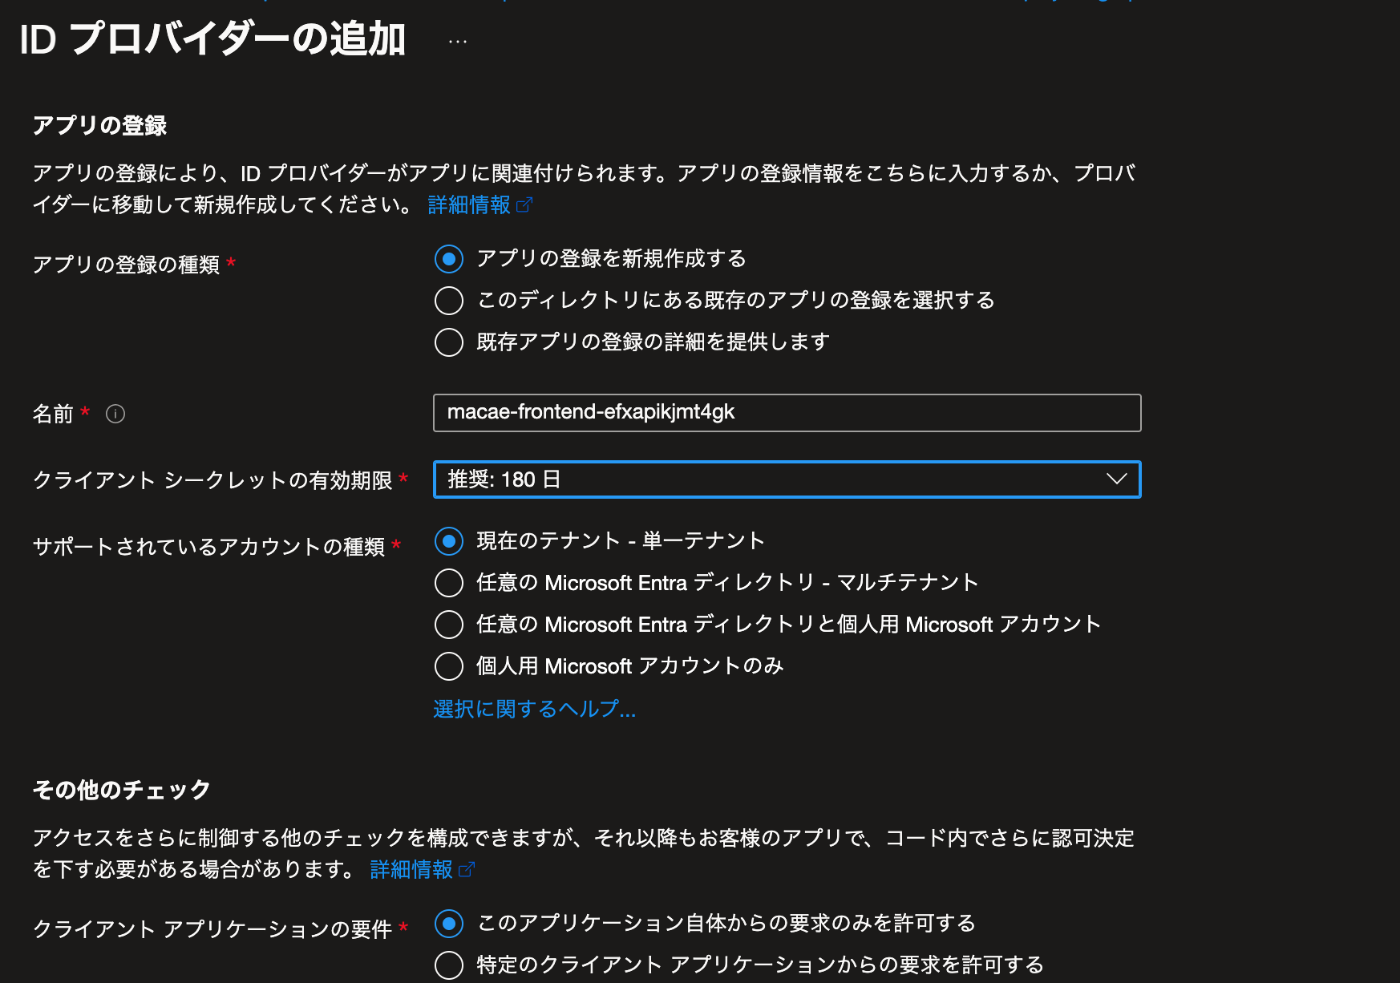Open the ellipsis menu beside ID プロバイダーの追加 title
The image size is (1400, 983).
pos(458,42)
